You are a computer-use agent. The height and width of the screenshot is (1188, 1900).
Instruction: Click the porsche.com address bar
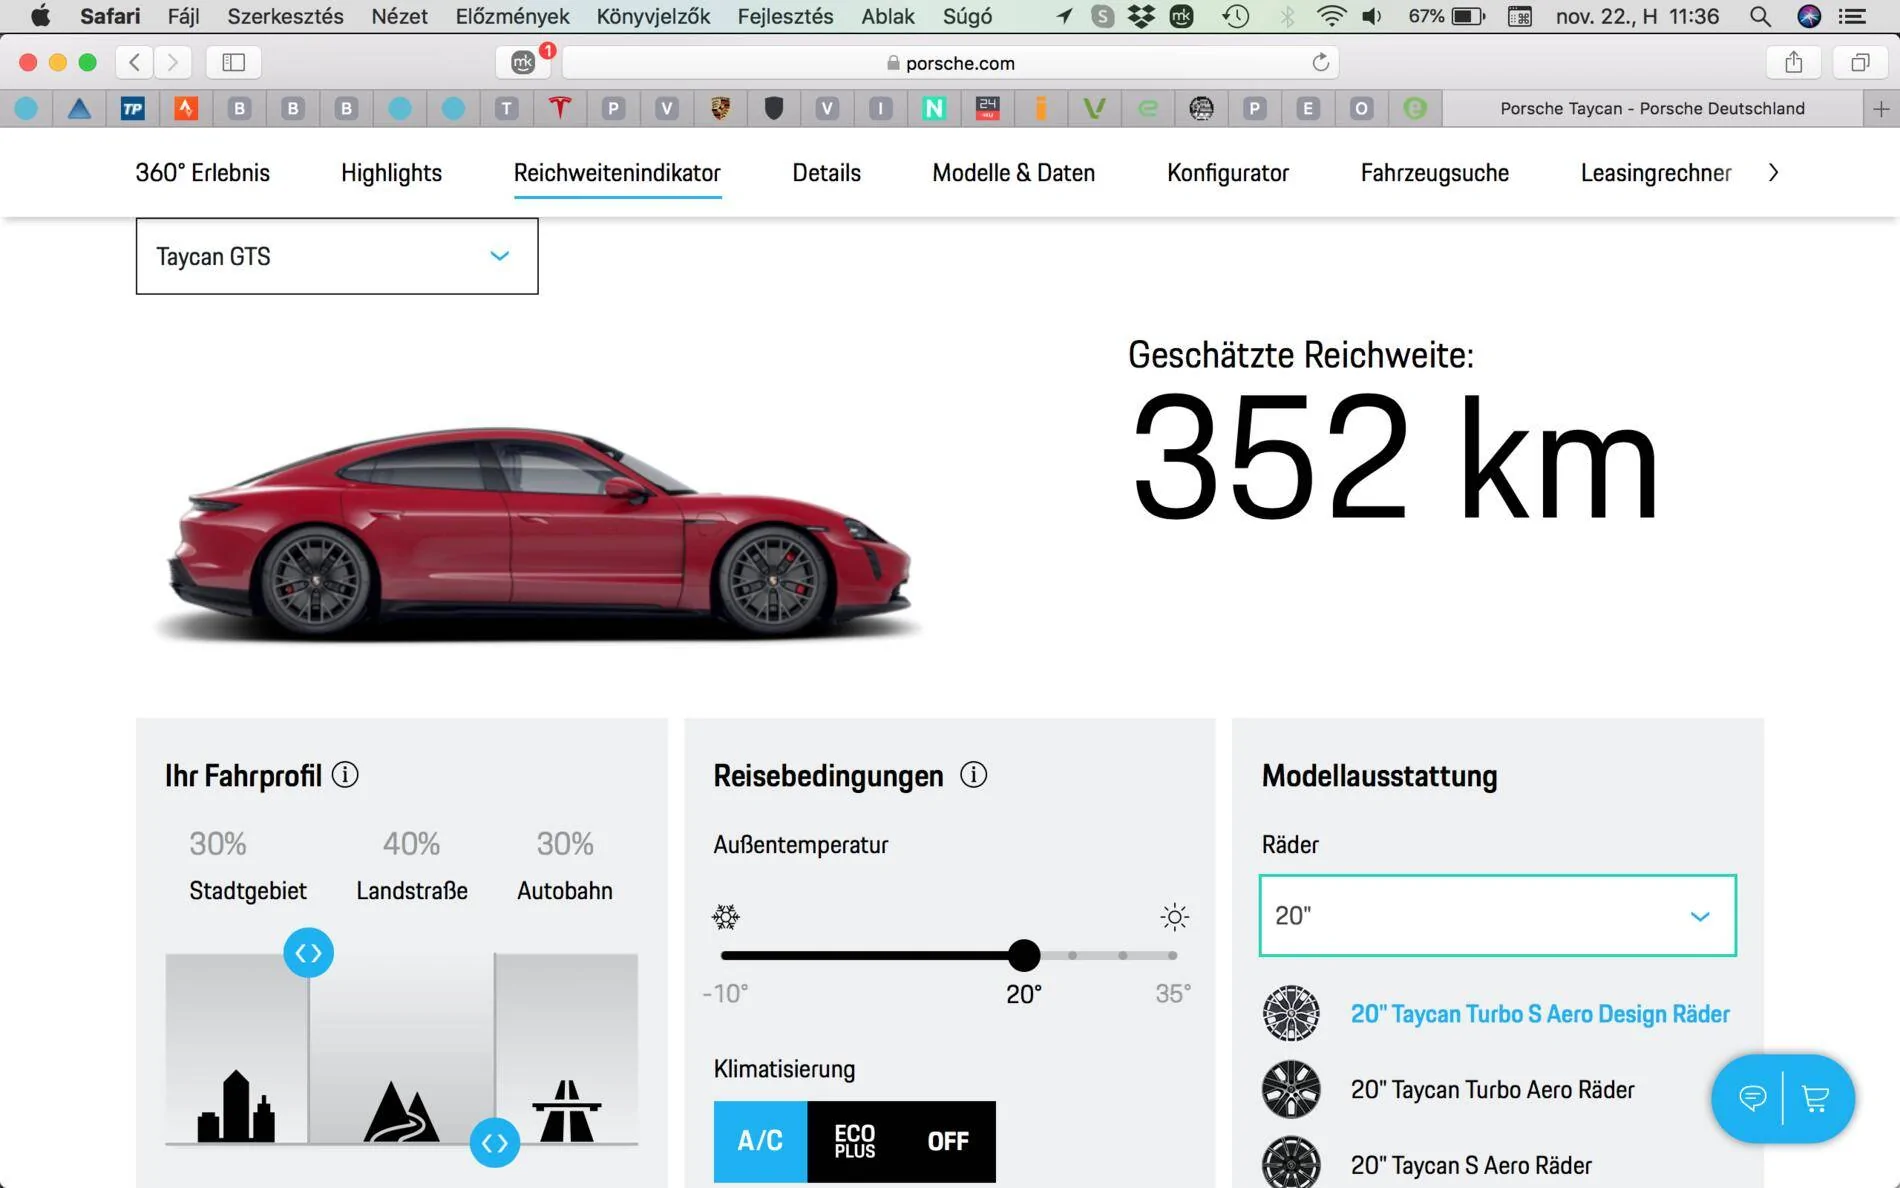click(950, 62)
